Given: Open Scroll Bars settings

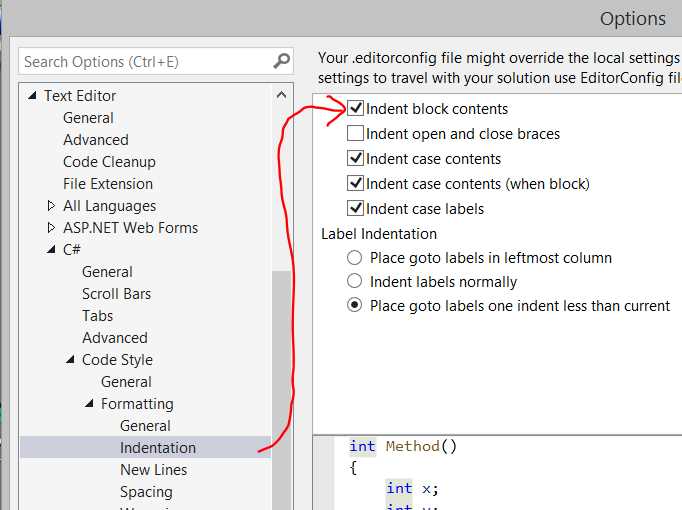Looking at the screenshot, I should 117,293.
